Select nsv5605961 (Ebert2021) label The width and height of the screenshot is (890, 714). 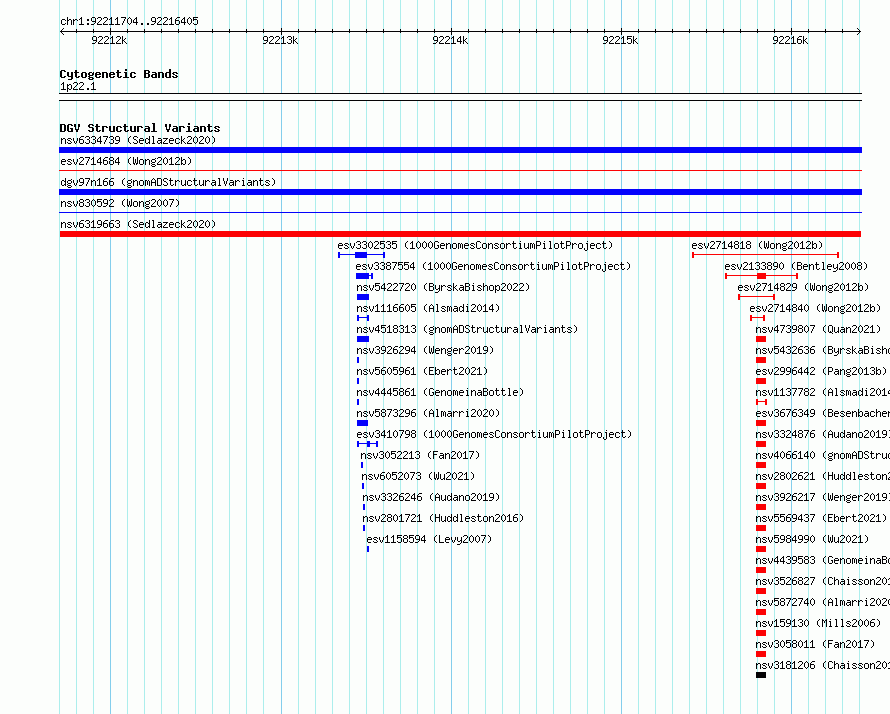coord(422,371)
